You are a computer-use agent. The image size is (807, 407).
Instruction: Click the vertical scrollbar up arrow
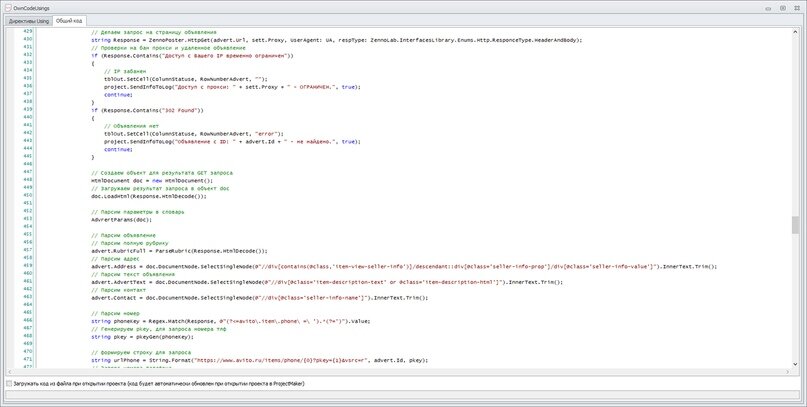[795, 31]
